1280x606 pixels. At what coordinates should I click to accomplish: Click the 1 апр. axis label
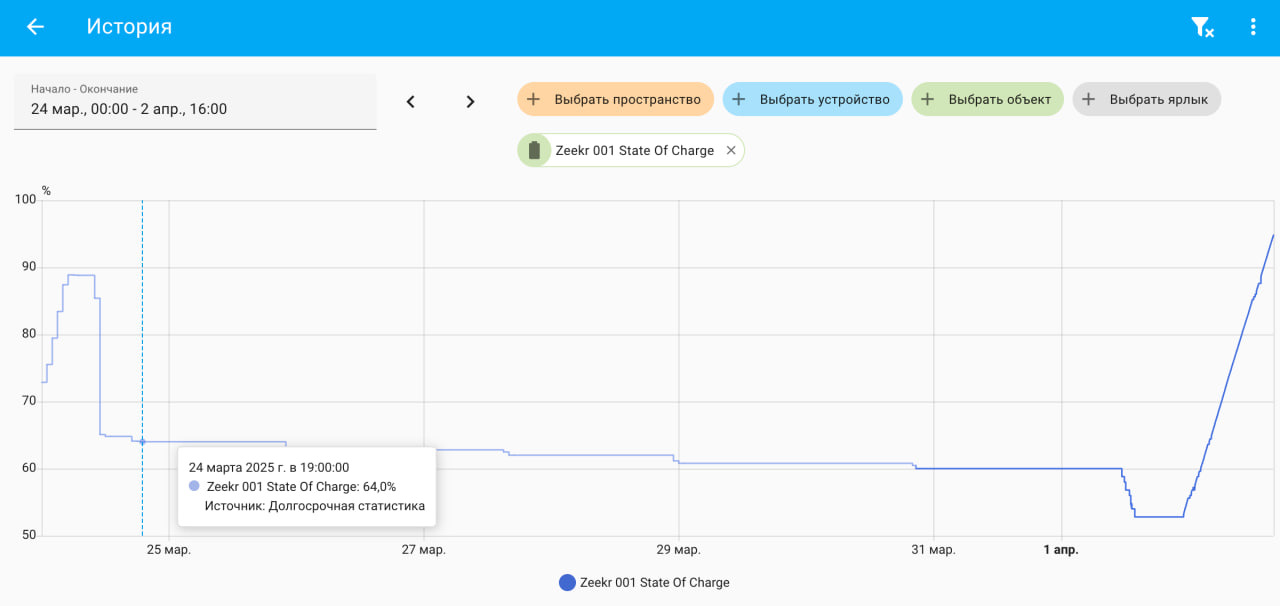pos(1061,550)
